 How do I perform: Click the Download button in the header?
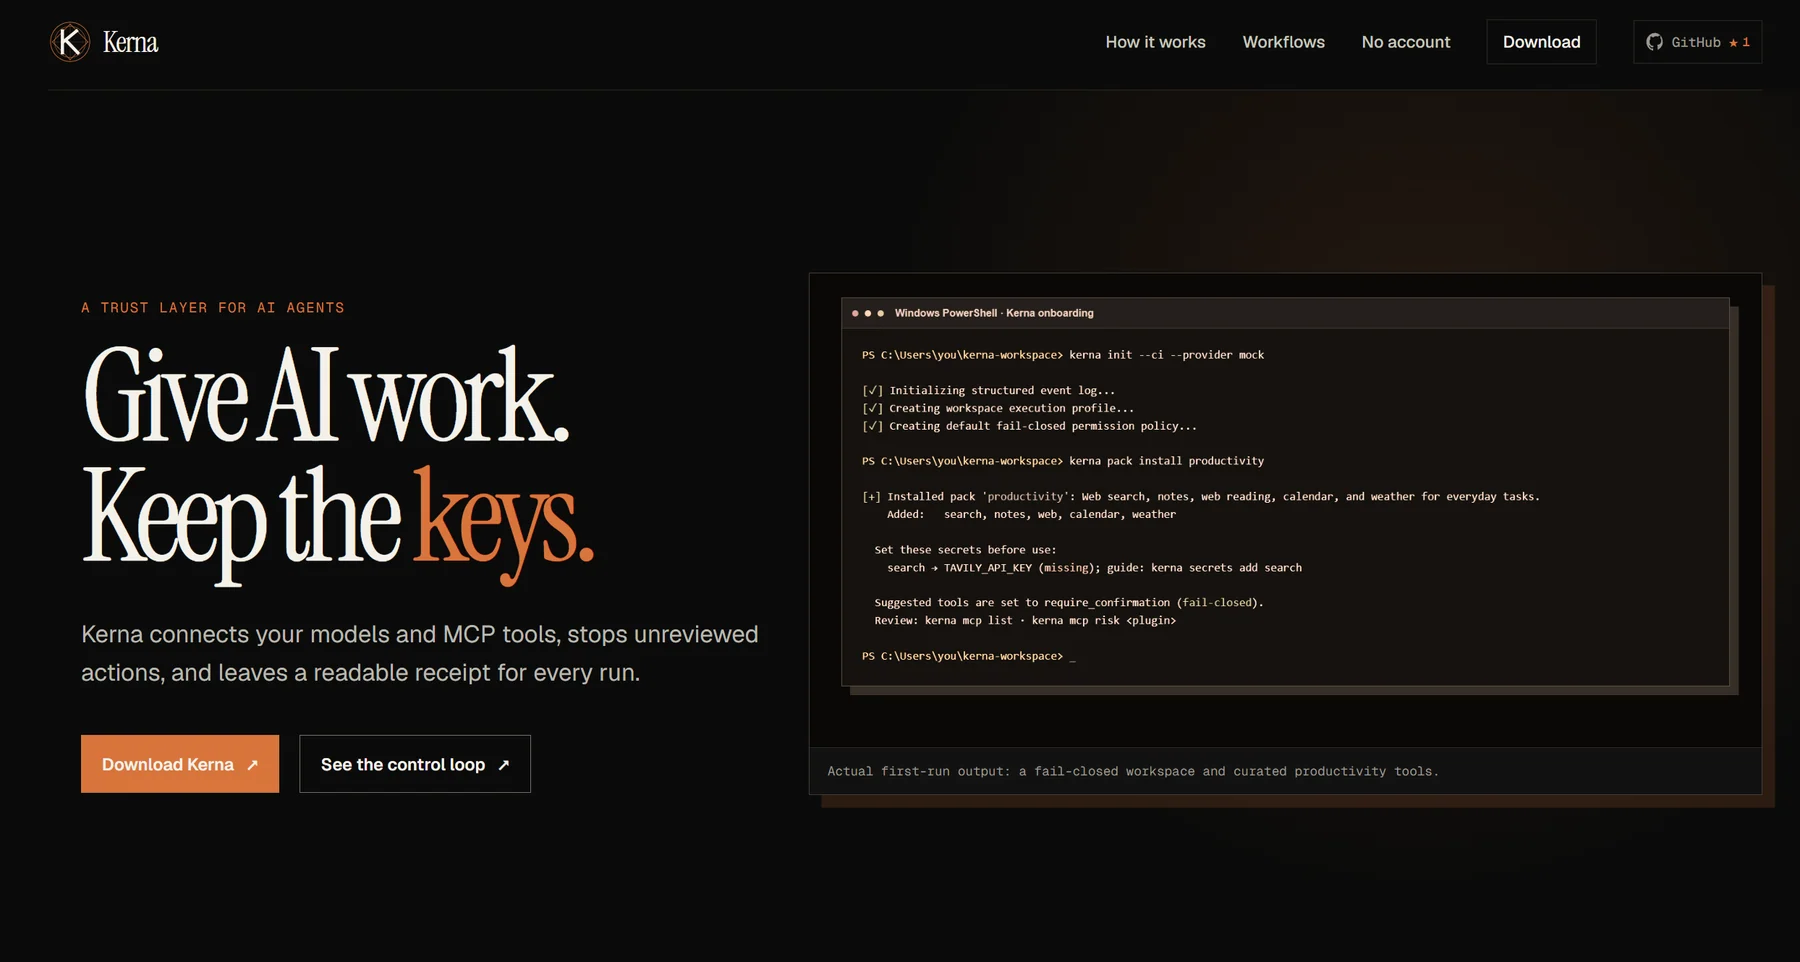coord(1541,42)
